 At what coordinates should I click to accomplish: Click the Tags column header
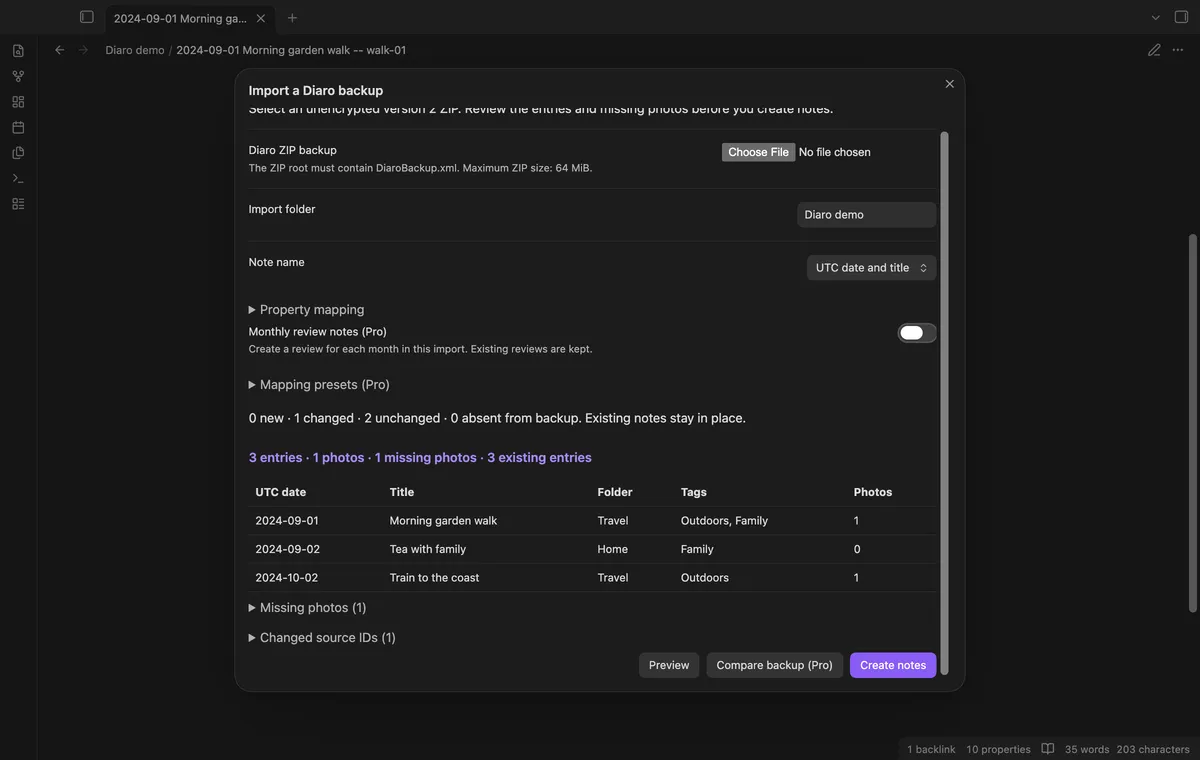click(x=694, y=492)
